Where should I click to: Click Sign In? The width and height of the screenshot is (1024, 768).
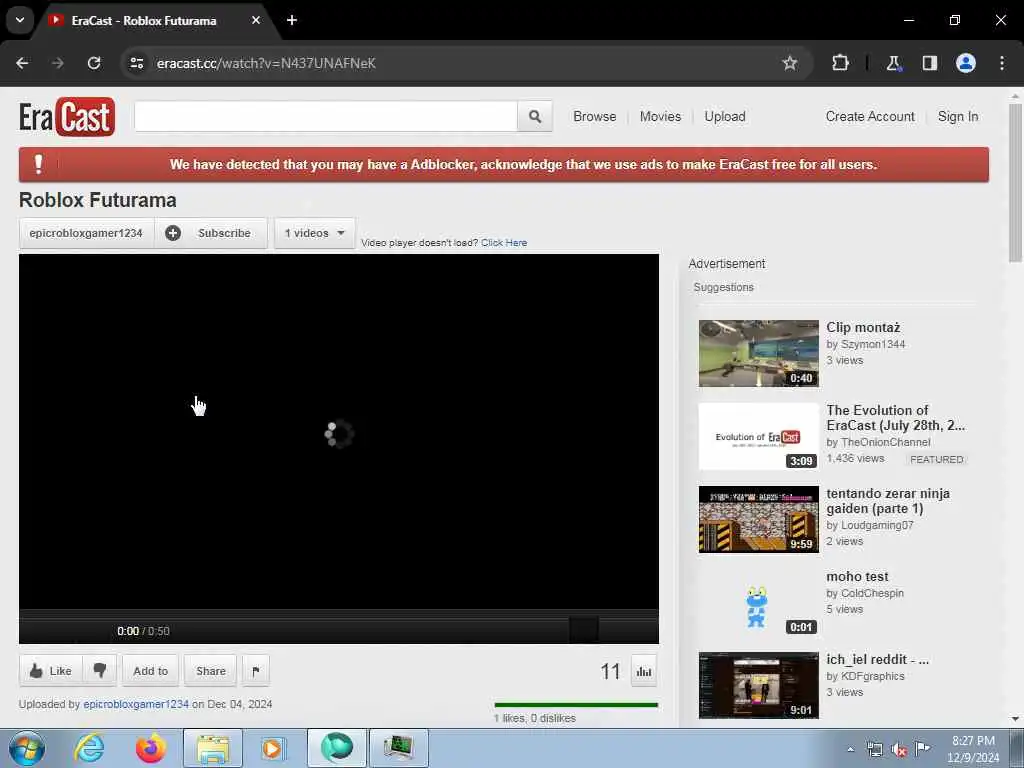[958, 116]
